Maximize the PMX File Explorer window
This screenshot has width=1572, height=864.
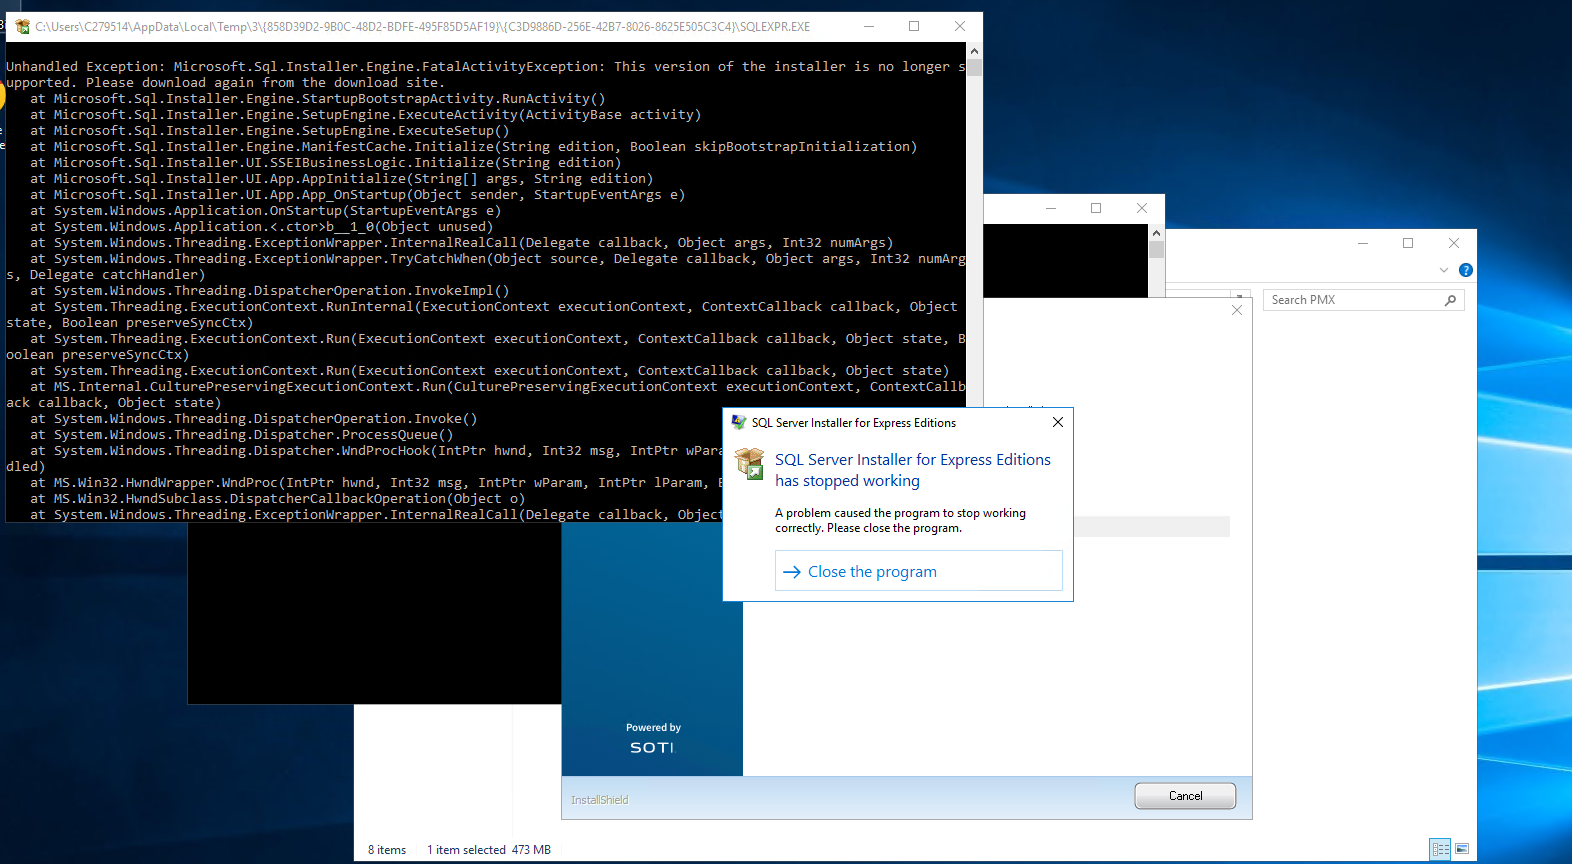click(1408, 243)
